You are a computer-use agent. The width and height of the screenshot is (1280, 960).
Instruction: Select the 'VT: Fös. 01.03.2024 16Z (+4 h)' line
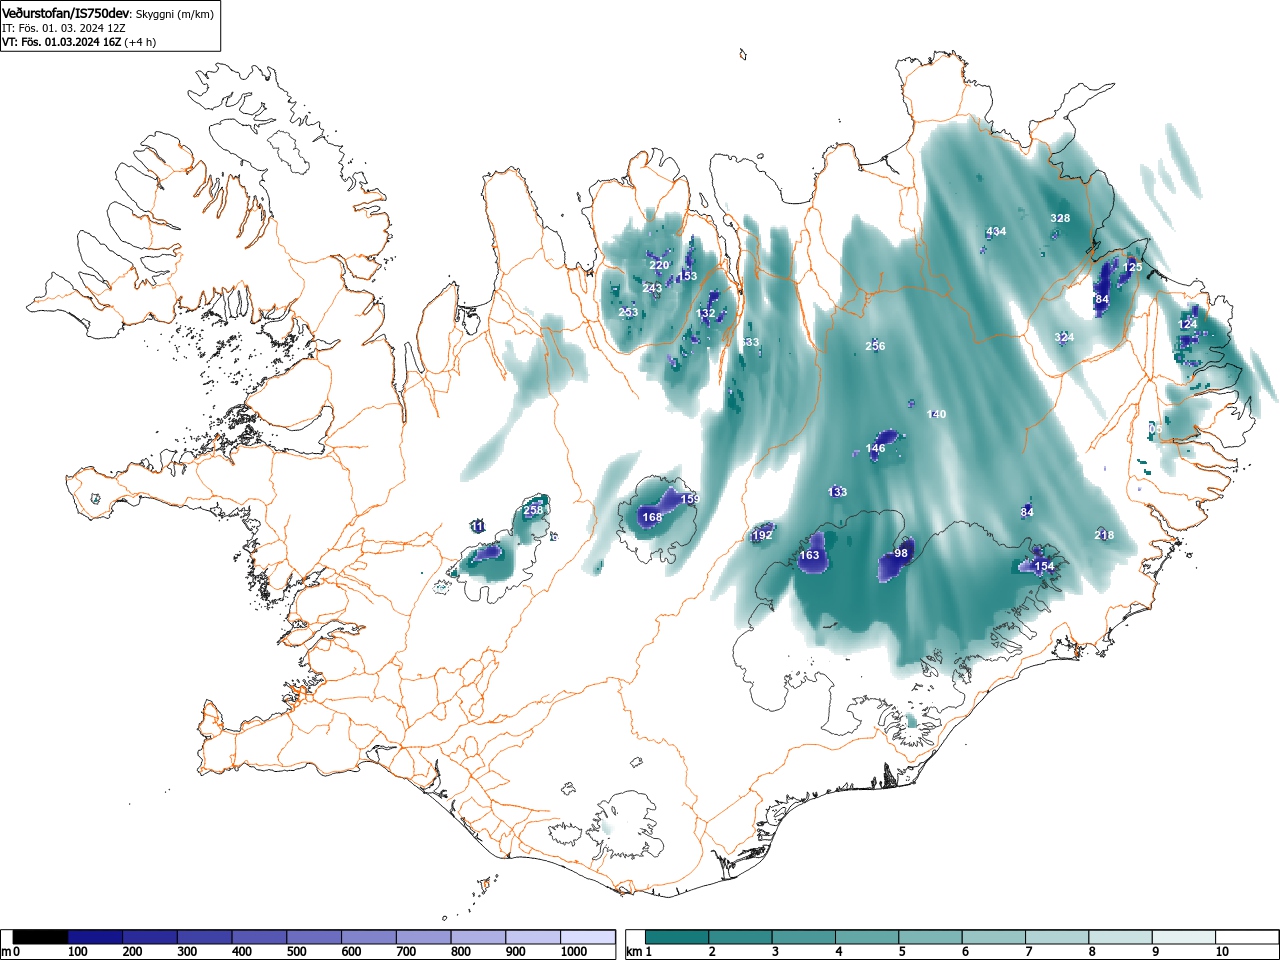(x=79, y=42)
